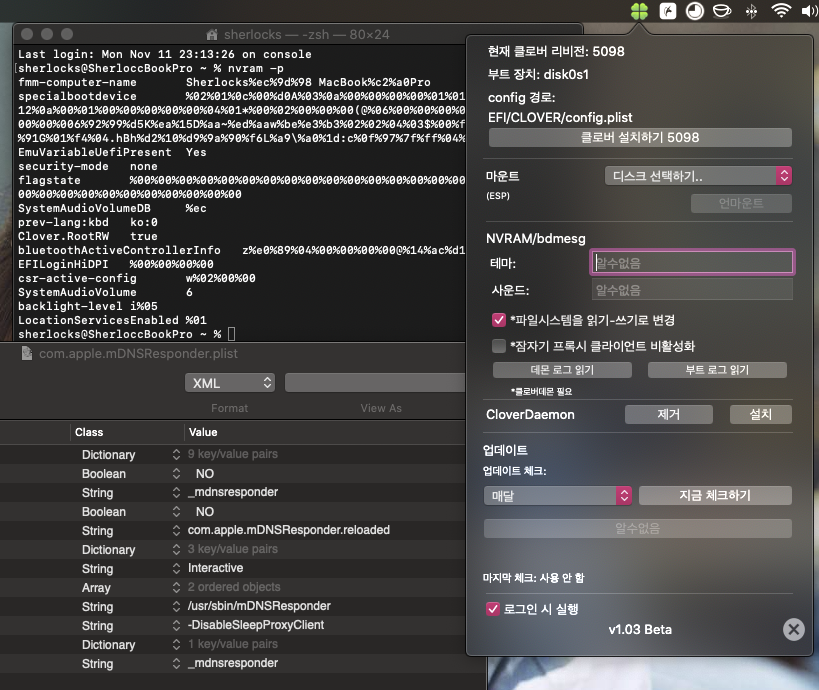Select the -DisableSleepProxyClient value

point(256,625)
